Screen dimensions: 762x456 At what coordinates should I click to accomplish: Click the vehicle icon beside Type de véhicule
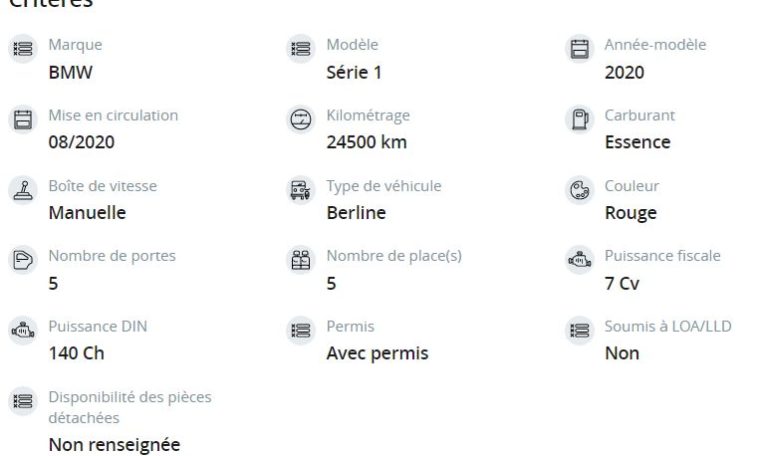click(x=299, y=190)
